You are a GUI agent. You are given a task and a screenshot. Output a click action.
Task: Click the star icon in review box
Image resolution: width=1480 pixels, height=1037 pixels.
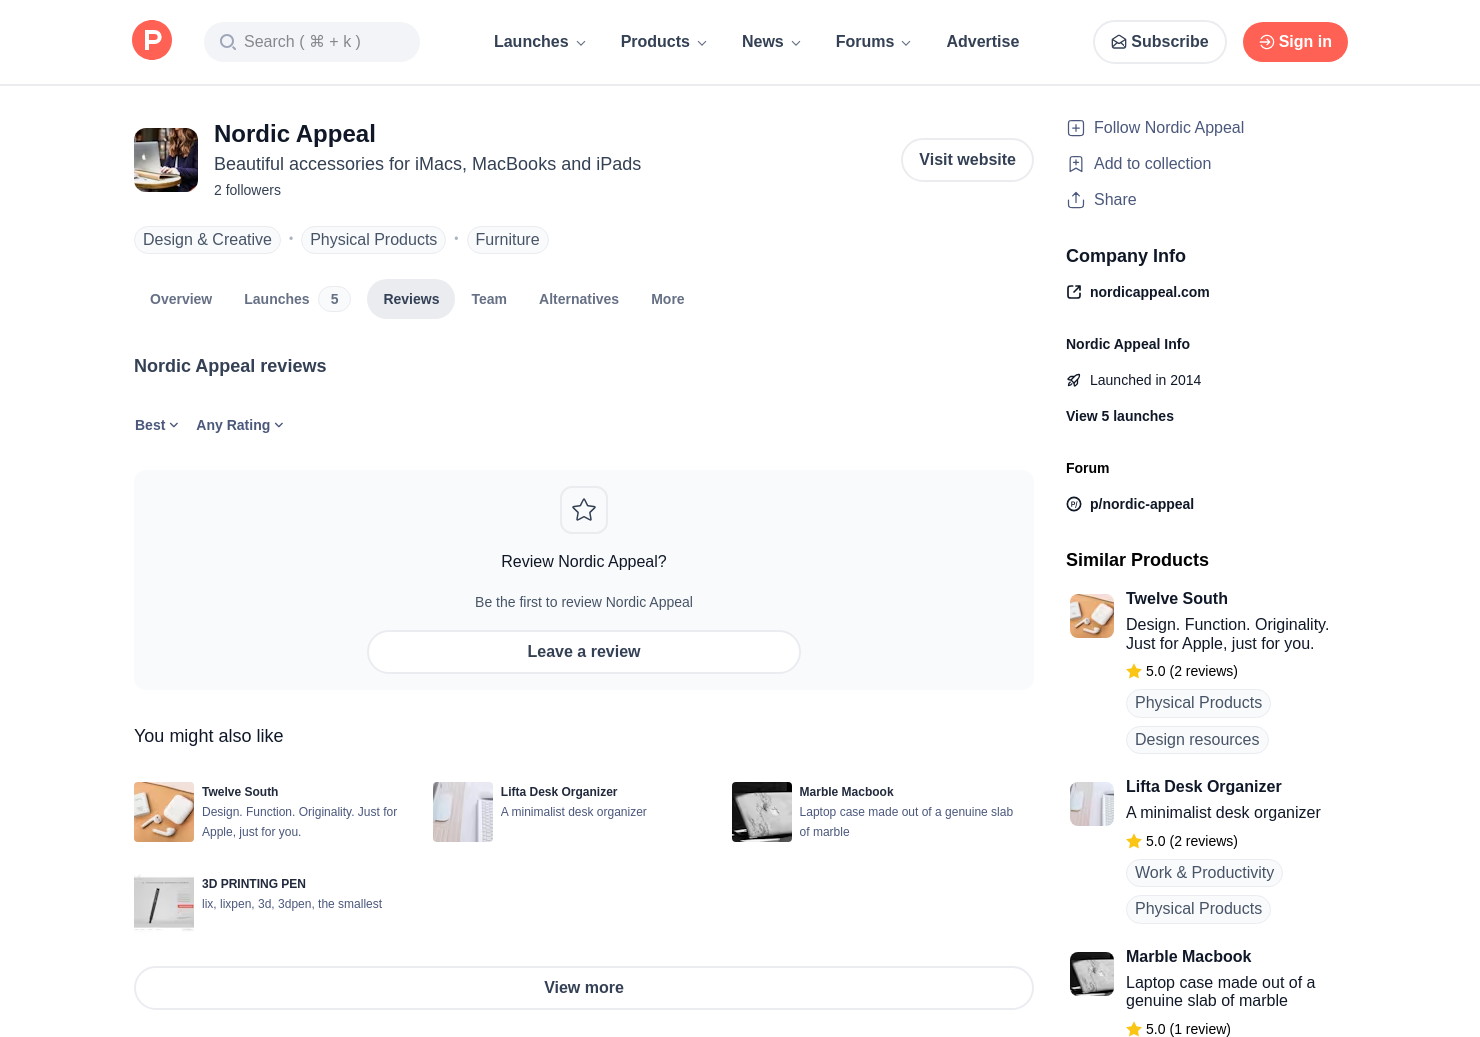click(584, 510)
